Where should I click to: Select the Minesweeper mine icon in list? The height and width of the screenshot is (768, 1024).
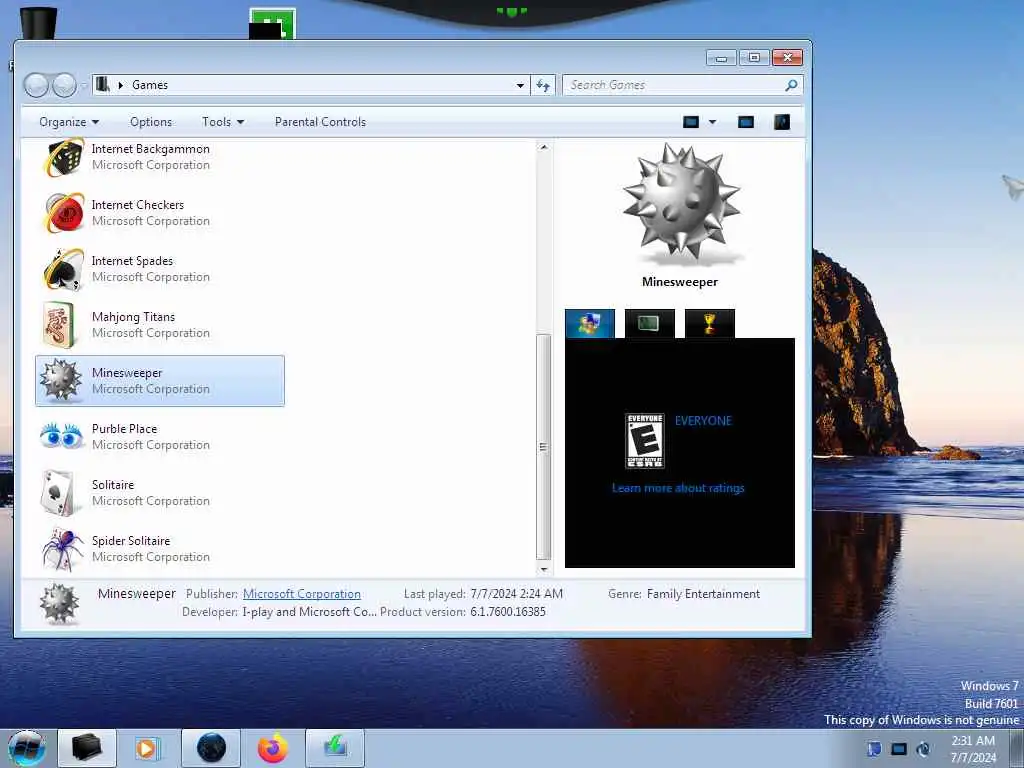61,380
